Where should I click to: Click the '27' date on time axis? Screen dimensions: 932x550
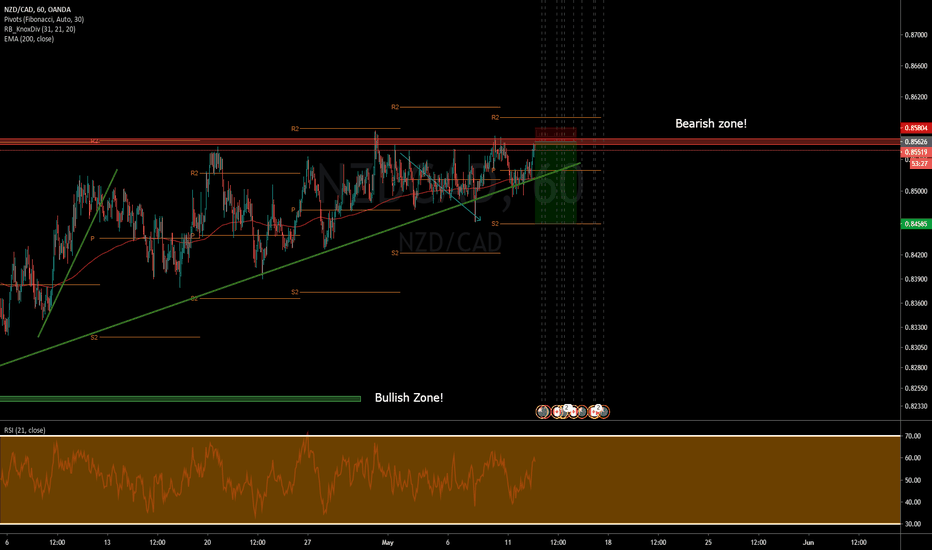(307, 542)
